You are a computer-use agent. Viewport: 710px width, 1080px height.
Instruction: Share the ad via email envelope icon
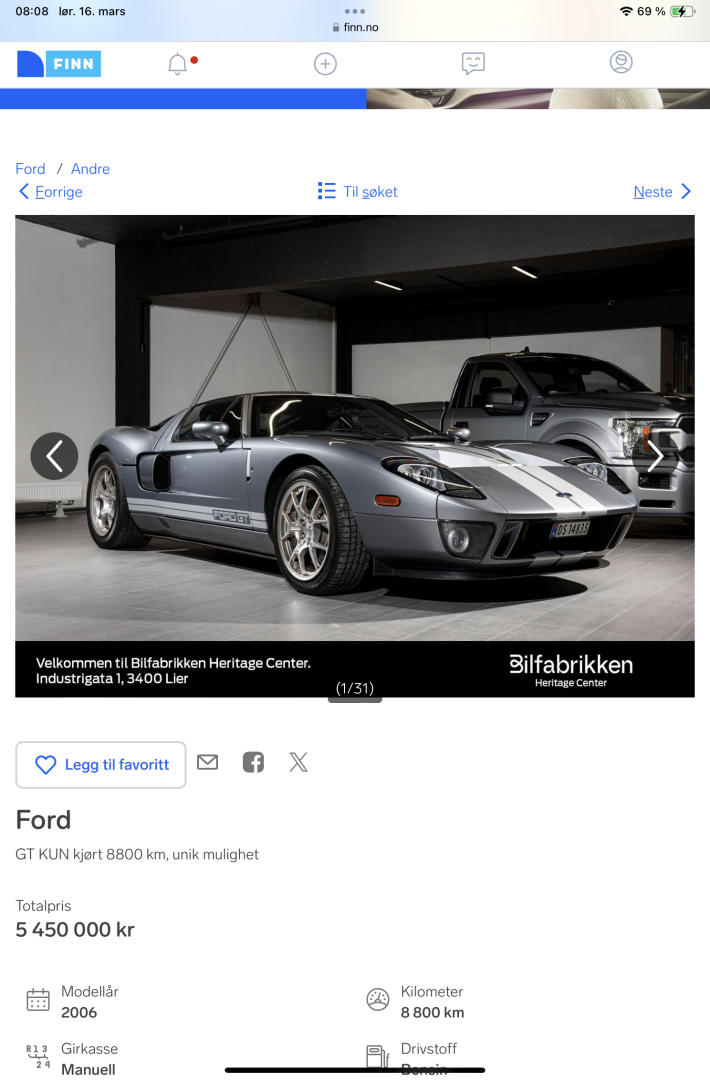pos(207,762)
